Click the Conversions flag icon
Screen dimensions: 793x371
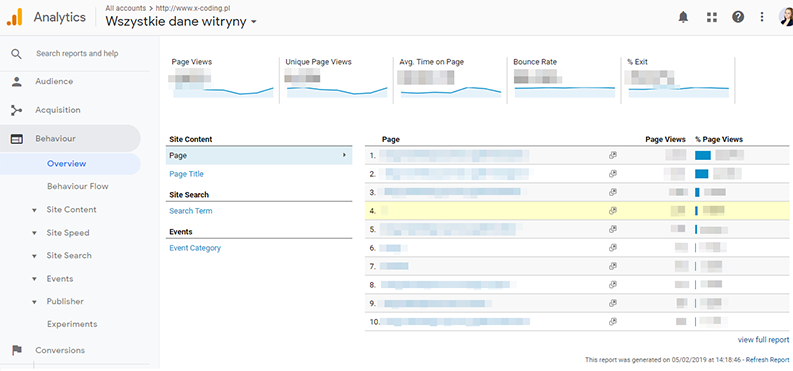tap(17, 350)
